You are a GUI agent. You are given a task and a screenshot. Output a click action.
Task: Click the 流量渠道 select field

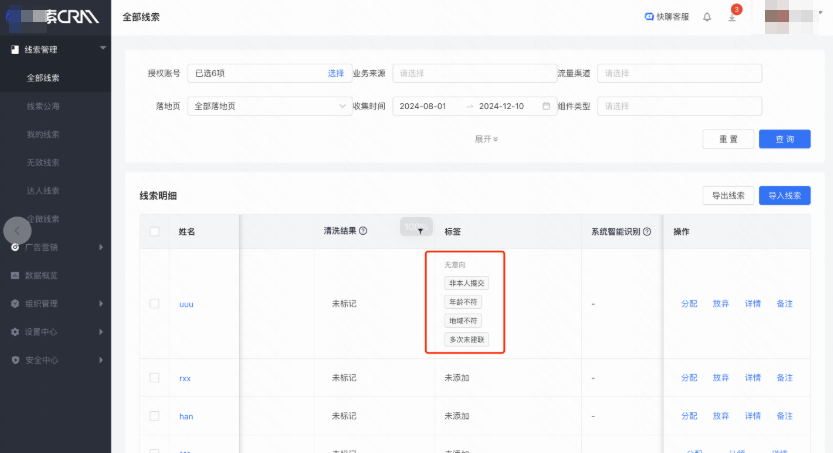point(679,73)
